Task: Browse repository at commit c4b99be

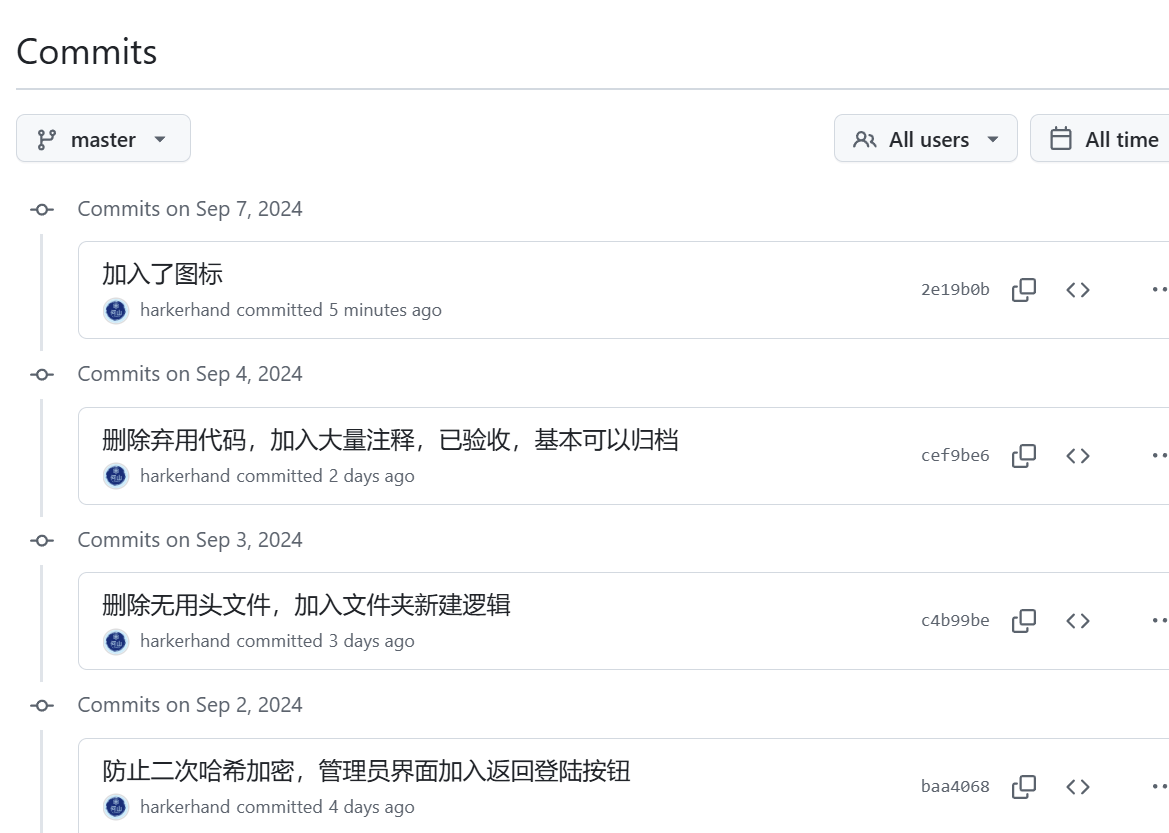Action: coord(1077,621)
